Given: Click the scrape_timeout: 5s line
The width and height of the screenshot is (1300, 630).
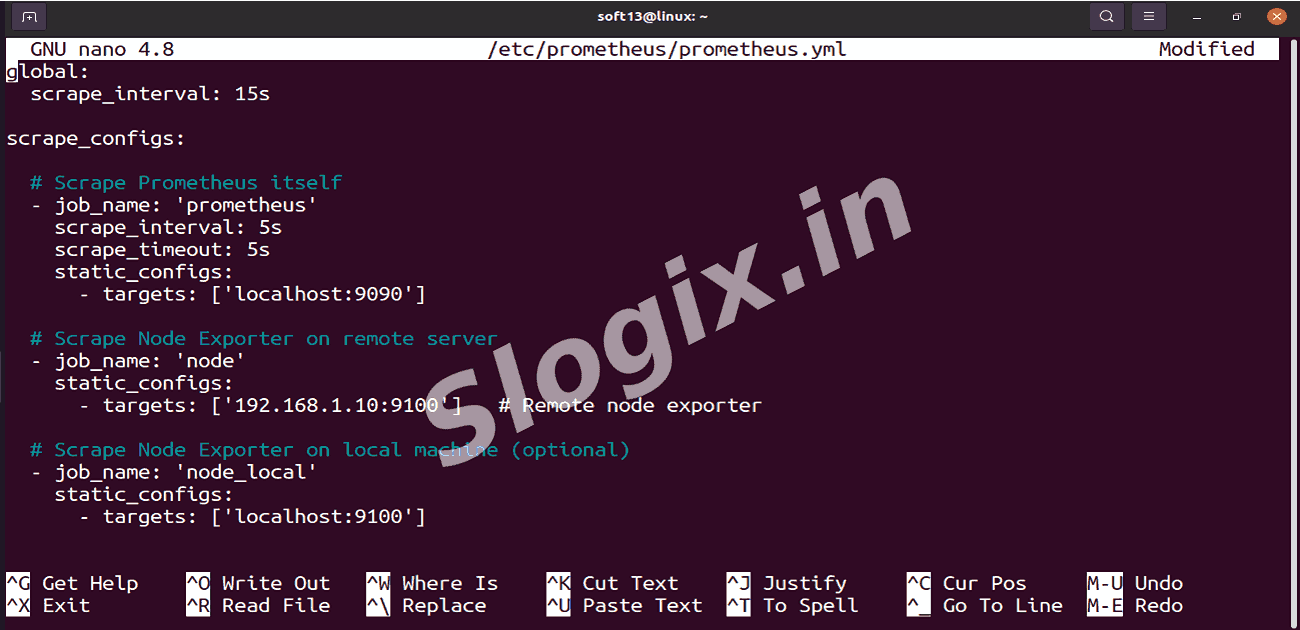Looking at the screenshot, I should click(x=162, y=249).
